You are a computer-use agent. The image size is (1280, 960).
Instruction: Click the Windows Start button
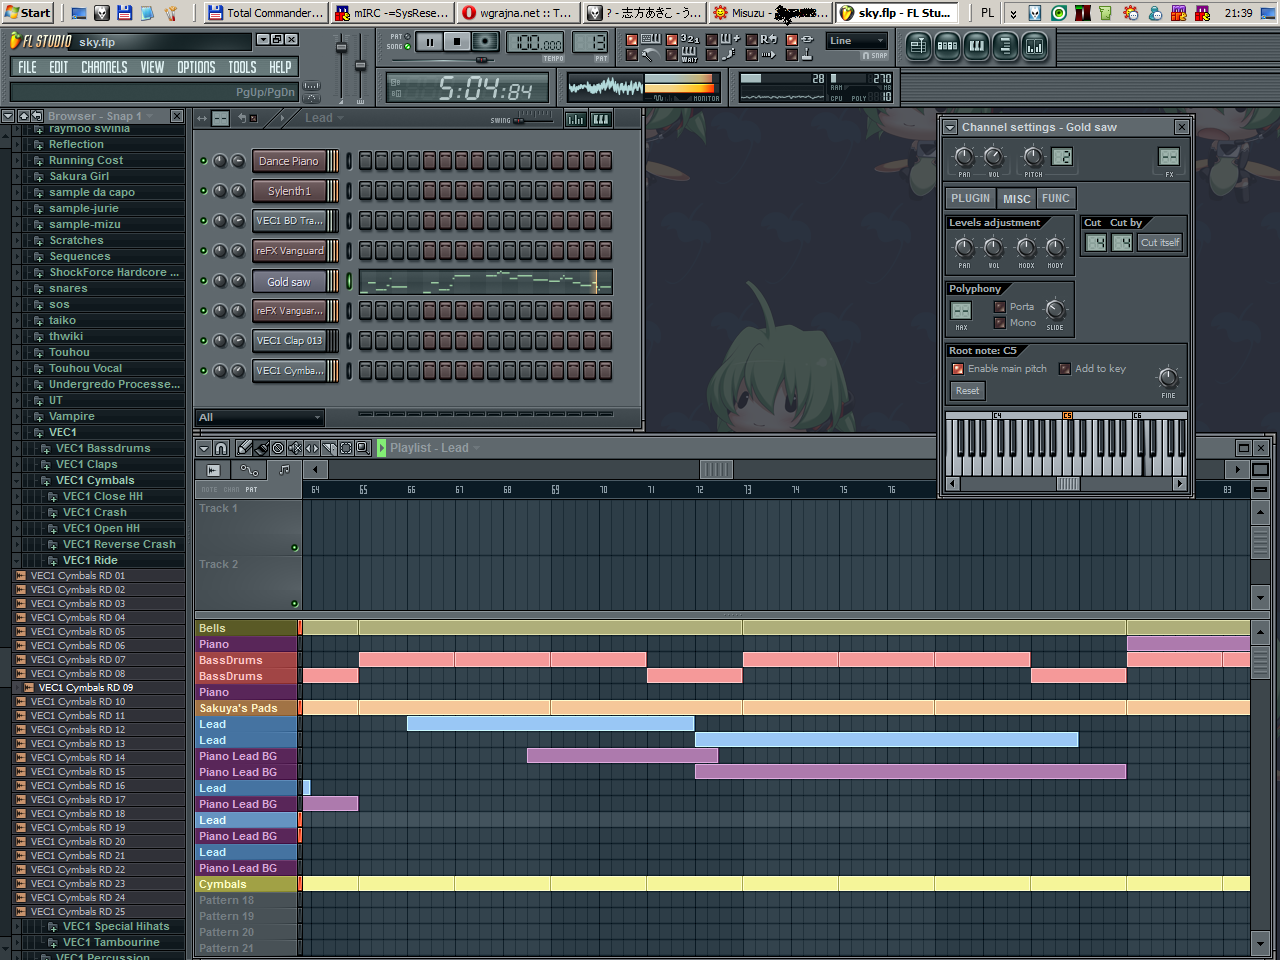[28, 13]
